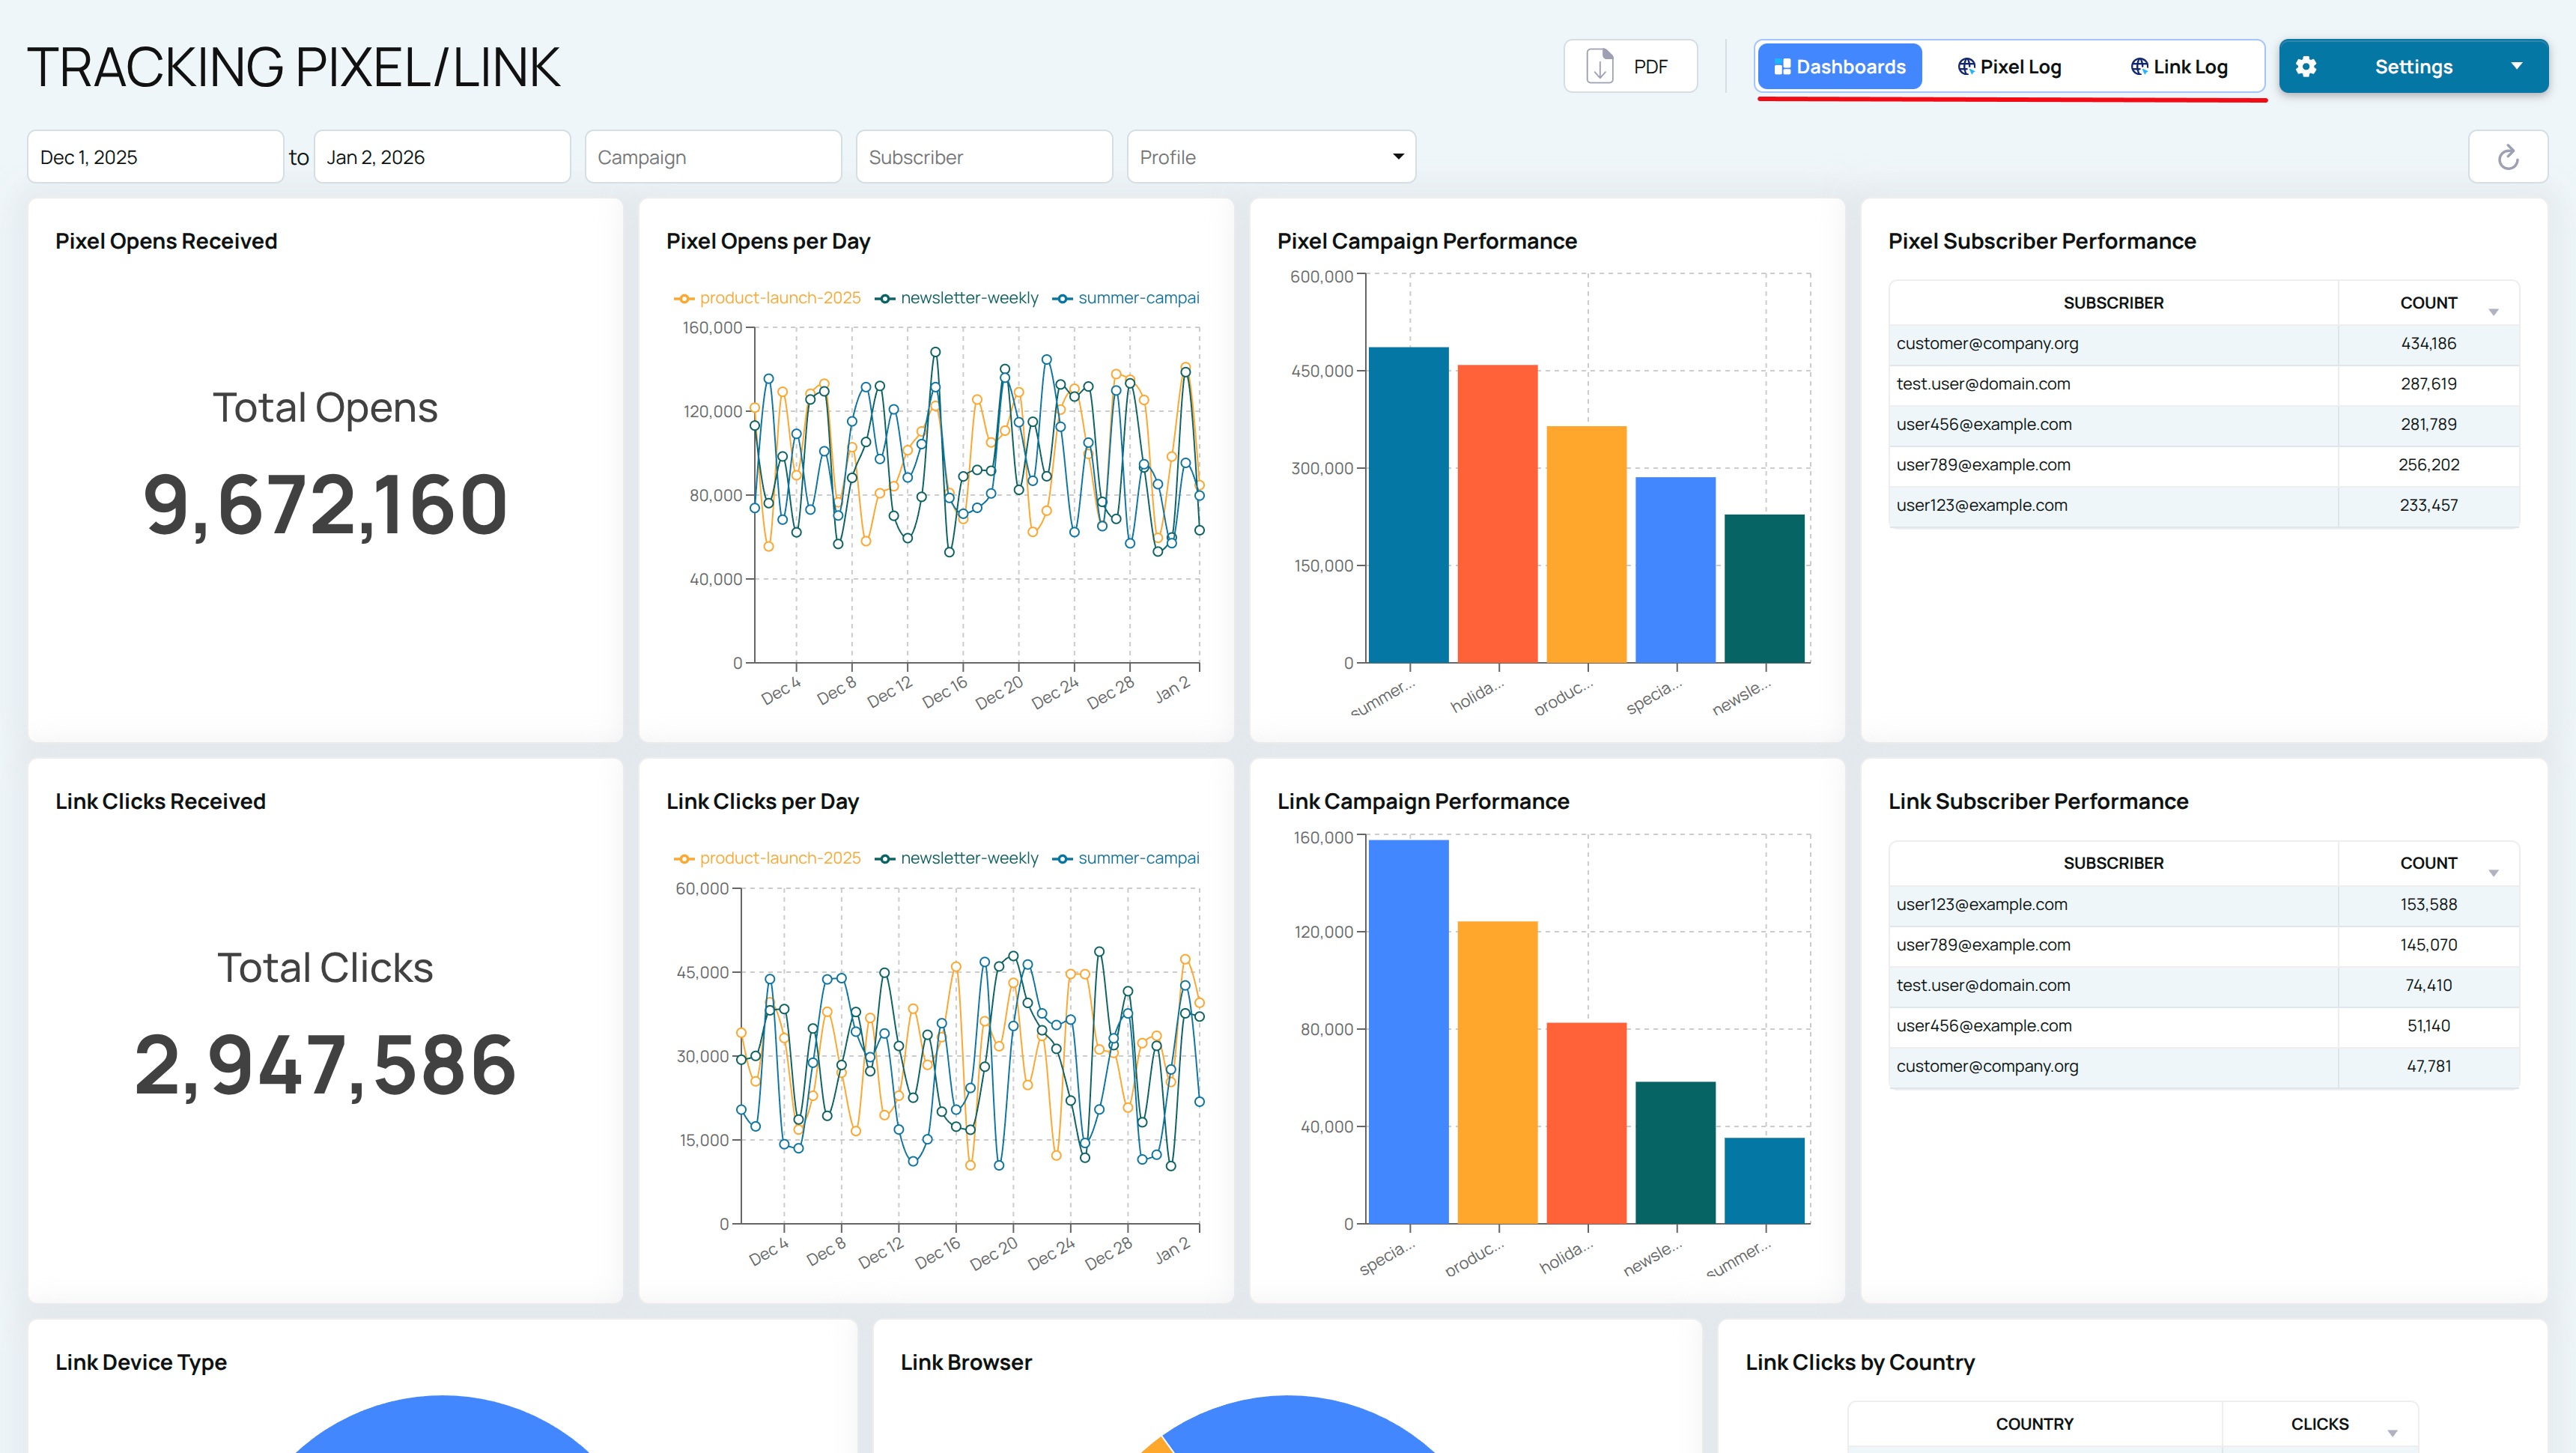Viewport: 2576px width, 1453px height.
Task: Click the bar-chart icon on Dashboards tab
Action: pos(1782,66)
